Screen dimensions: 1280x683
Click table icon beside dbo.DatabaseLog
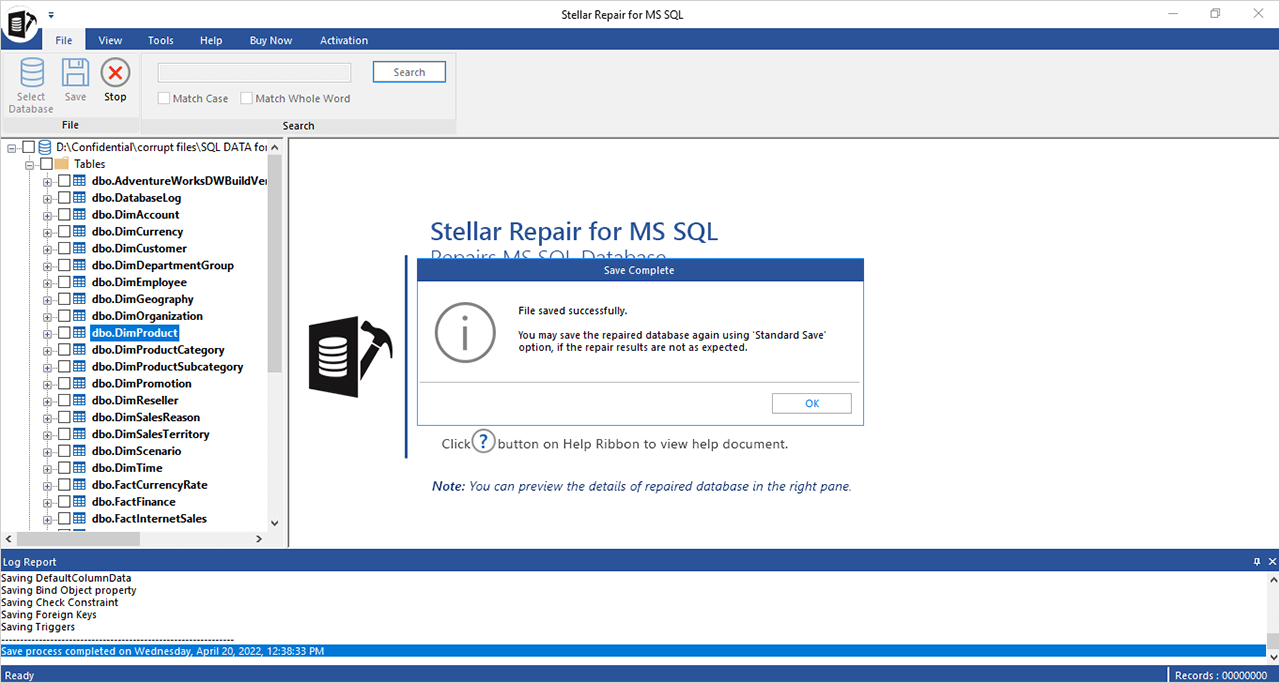coord(80,198)
